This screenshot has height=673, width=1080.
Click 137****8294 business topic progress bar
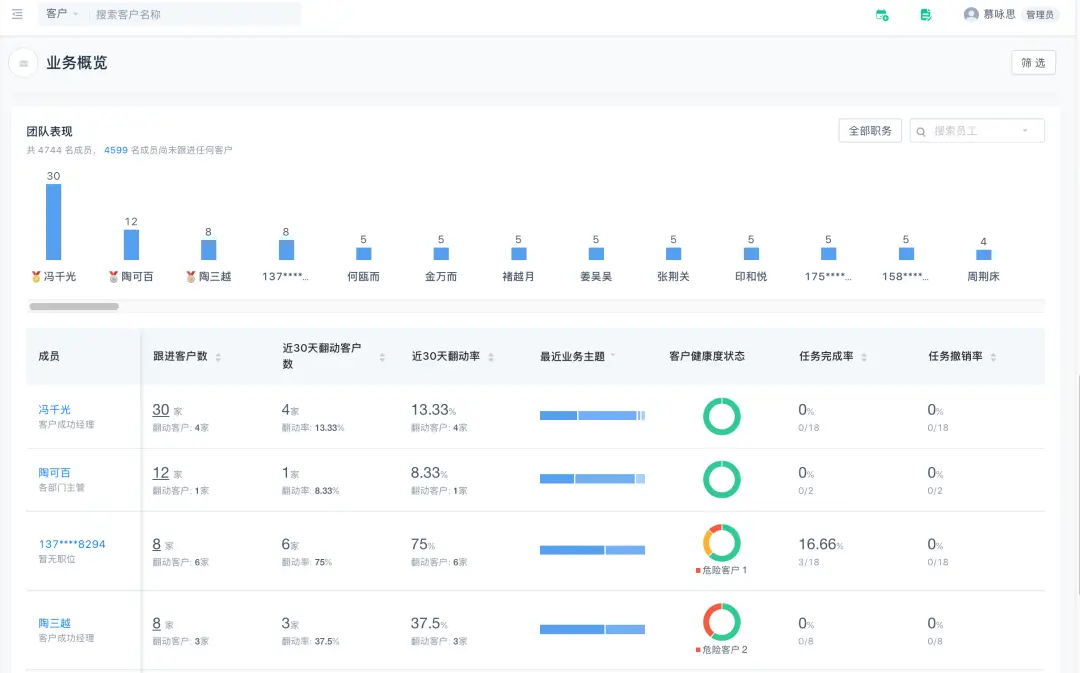click(x=592, y=550)
